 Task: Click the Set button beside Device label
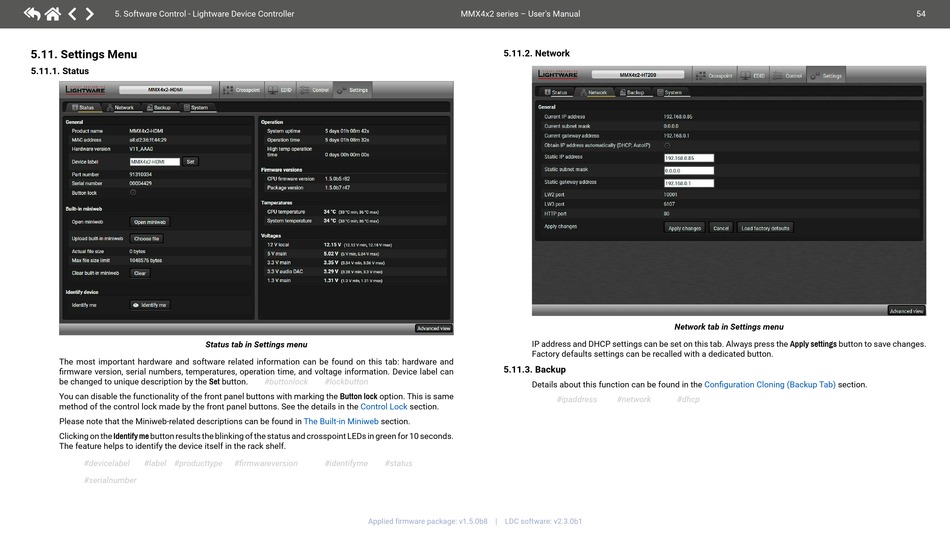[x=190, y=162]
